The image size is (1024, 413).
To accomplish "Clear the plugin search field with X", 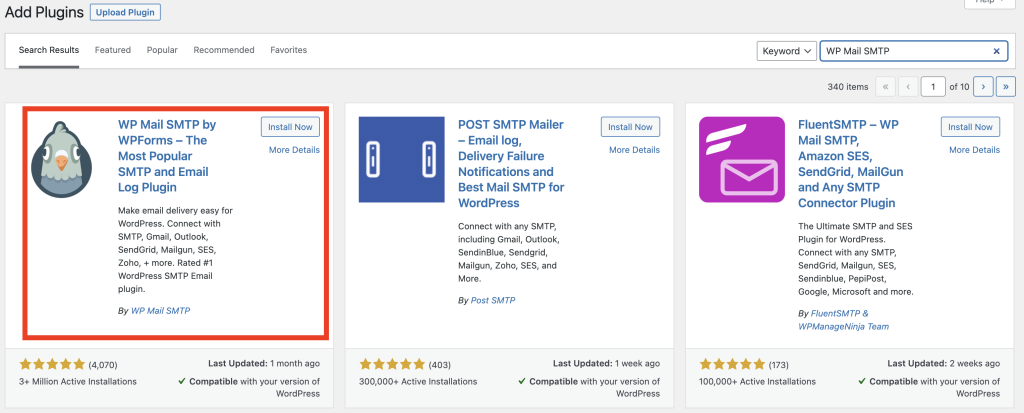I will [x=997, y=51].
